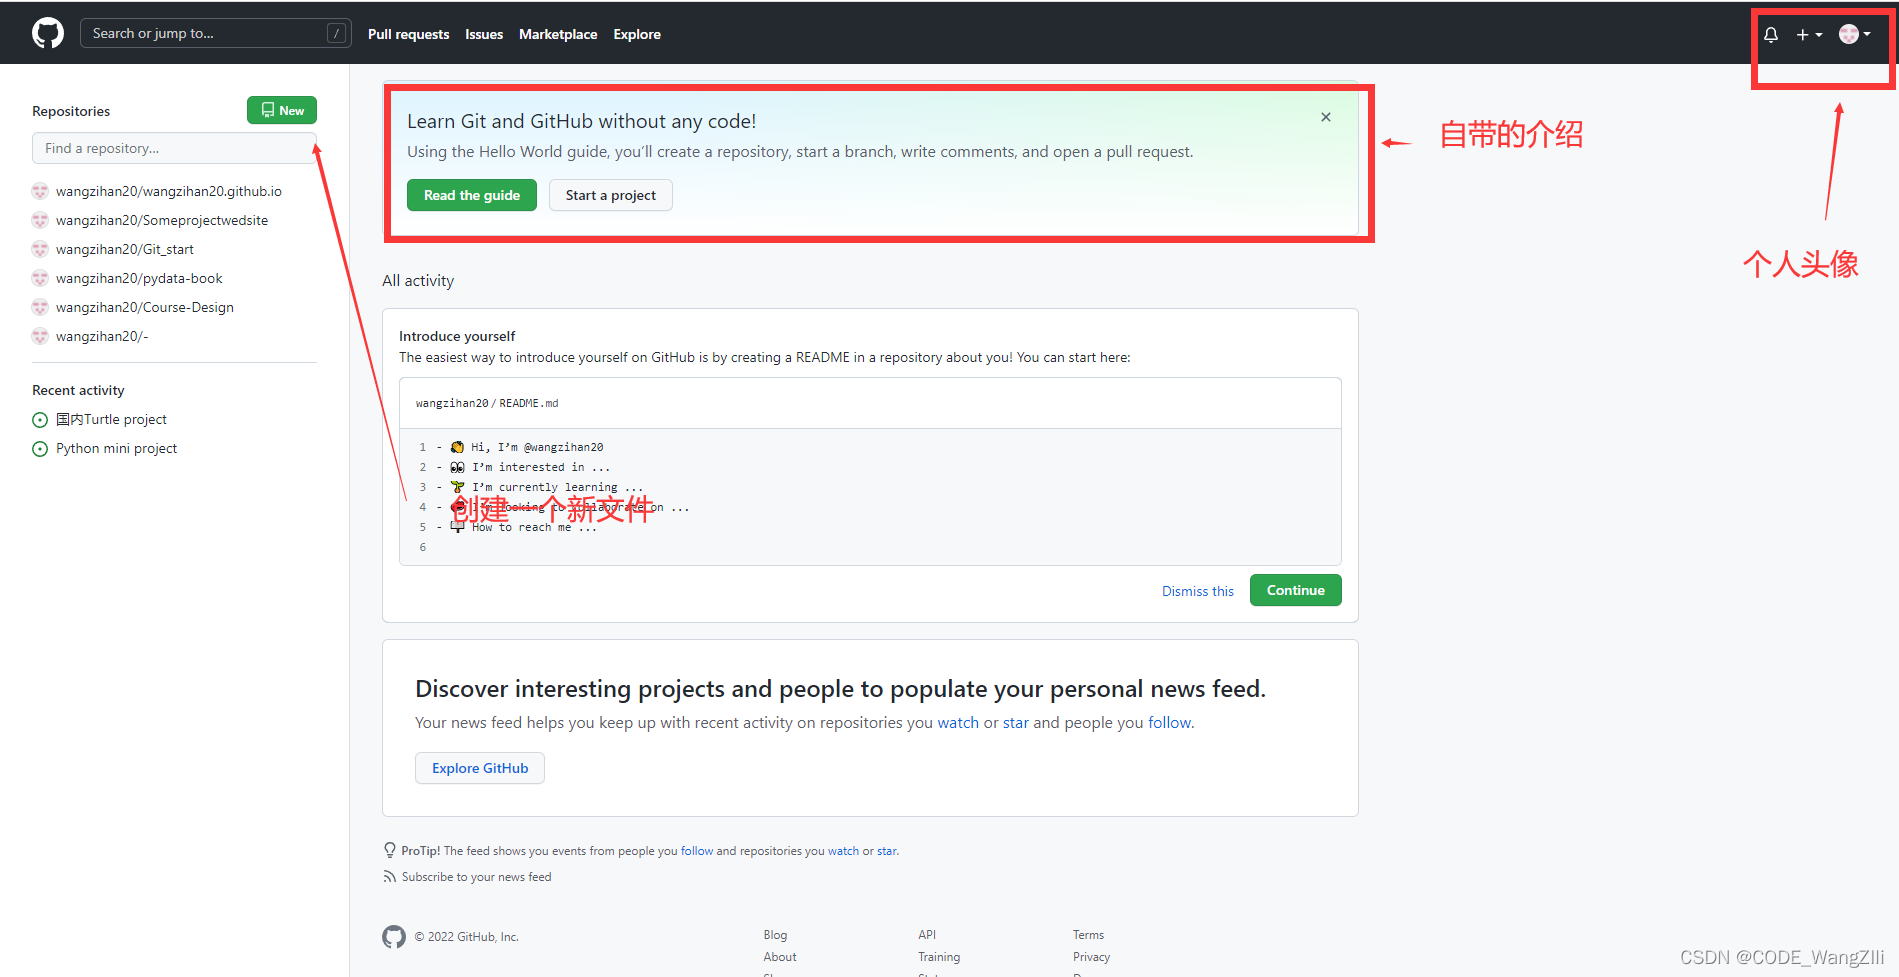Click the star link in Discover section
The height and width of the screenshot is (977, 1899).
click(x=1016, y=722)
